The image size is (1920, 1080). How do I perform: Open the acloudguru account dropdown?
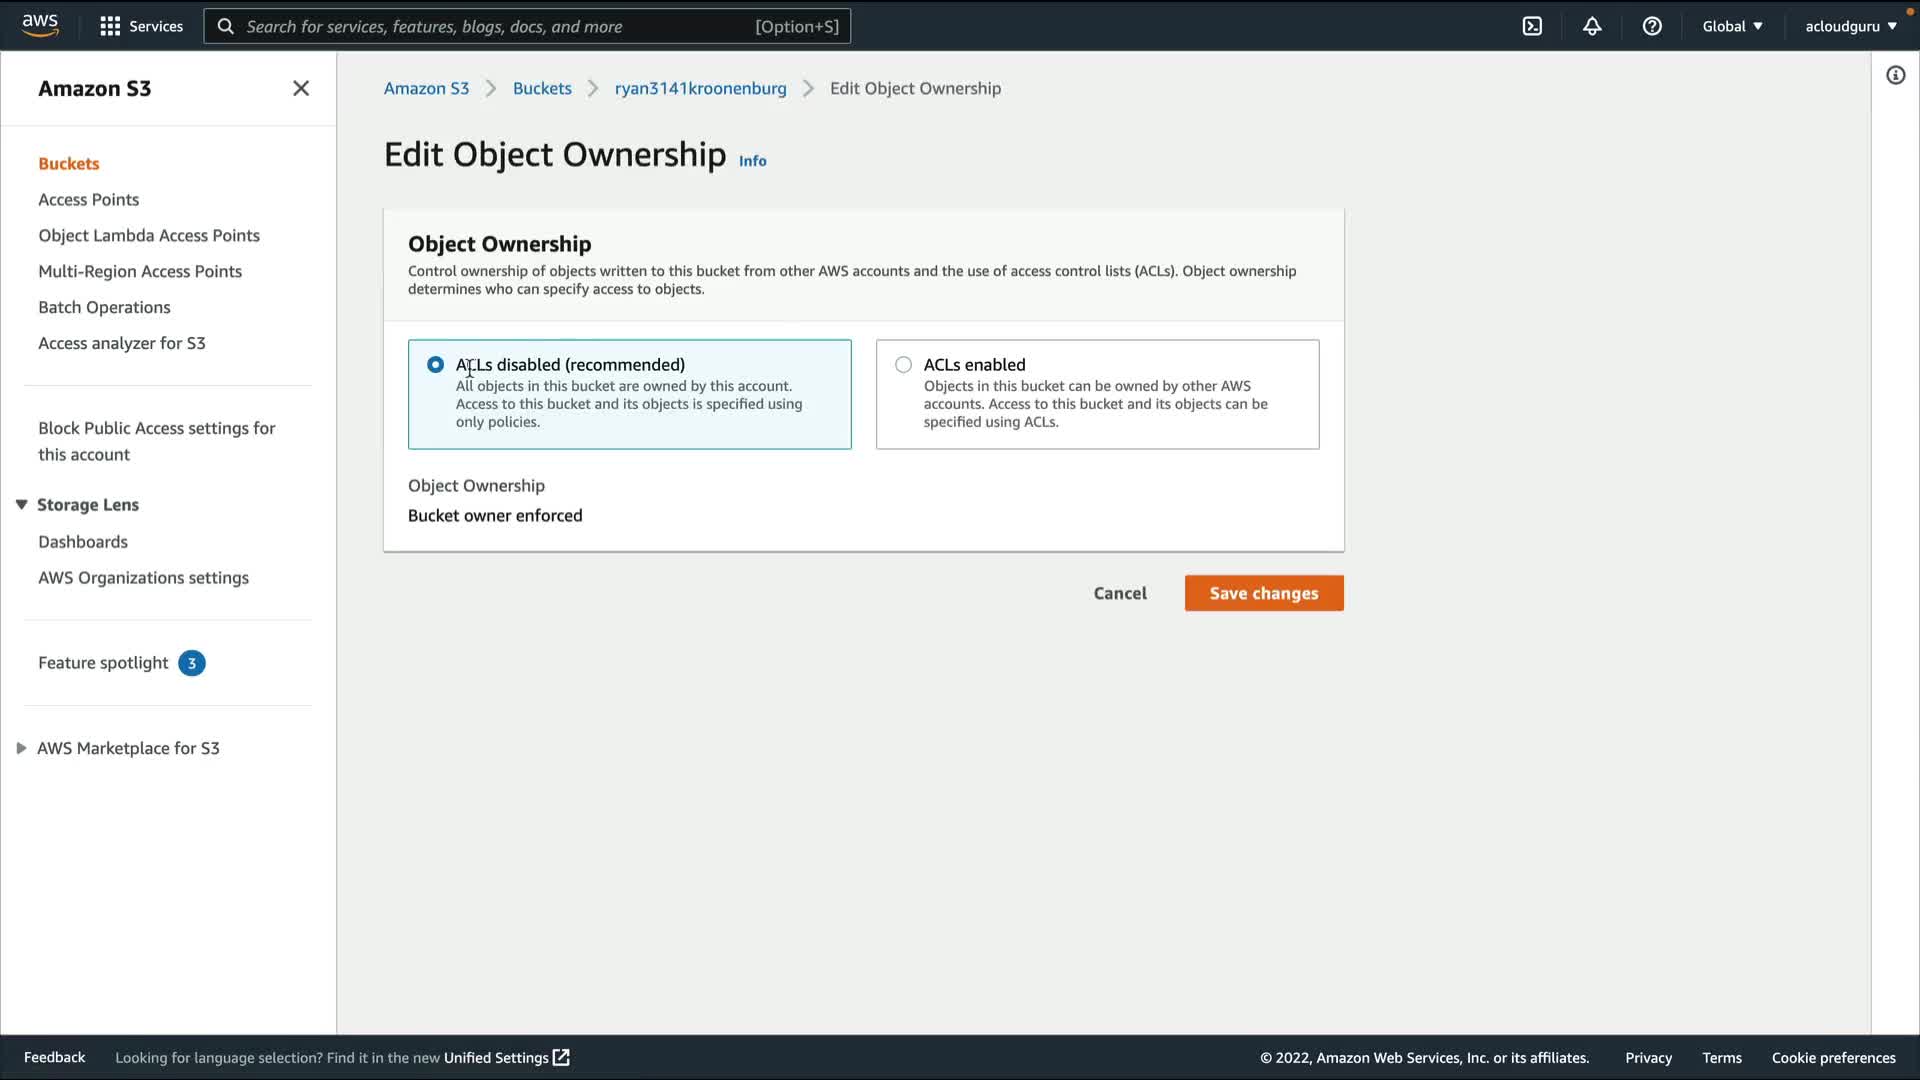click(x=1850, y=26)
